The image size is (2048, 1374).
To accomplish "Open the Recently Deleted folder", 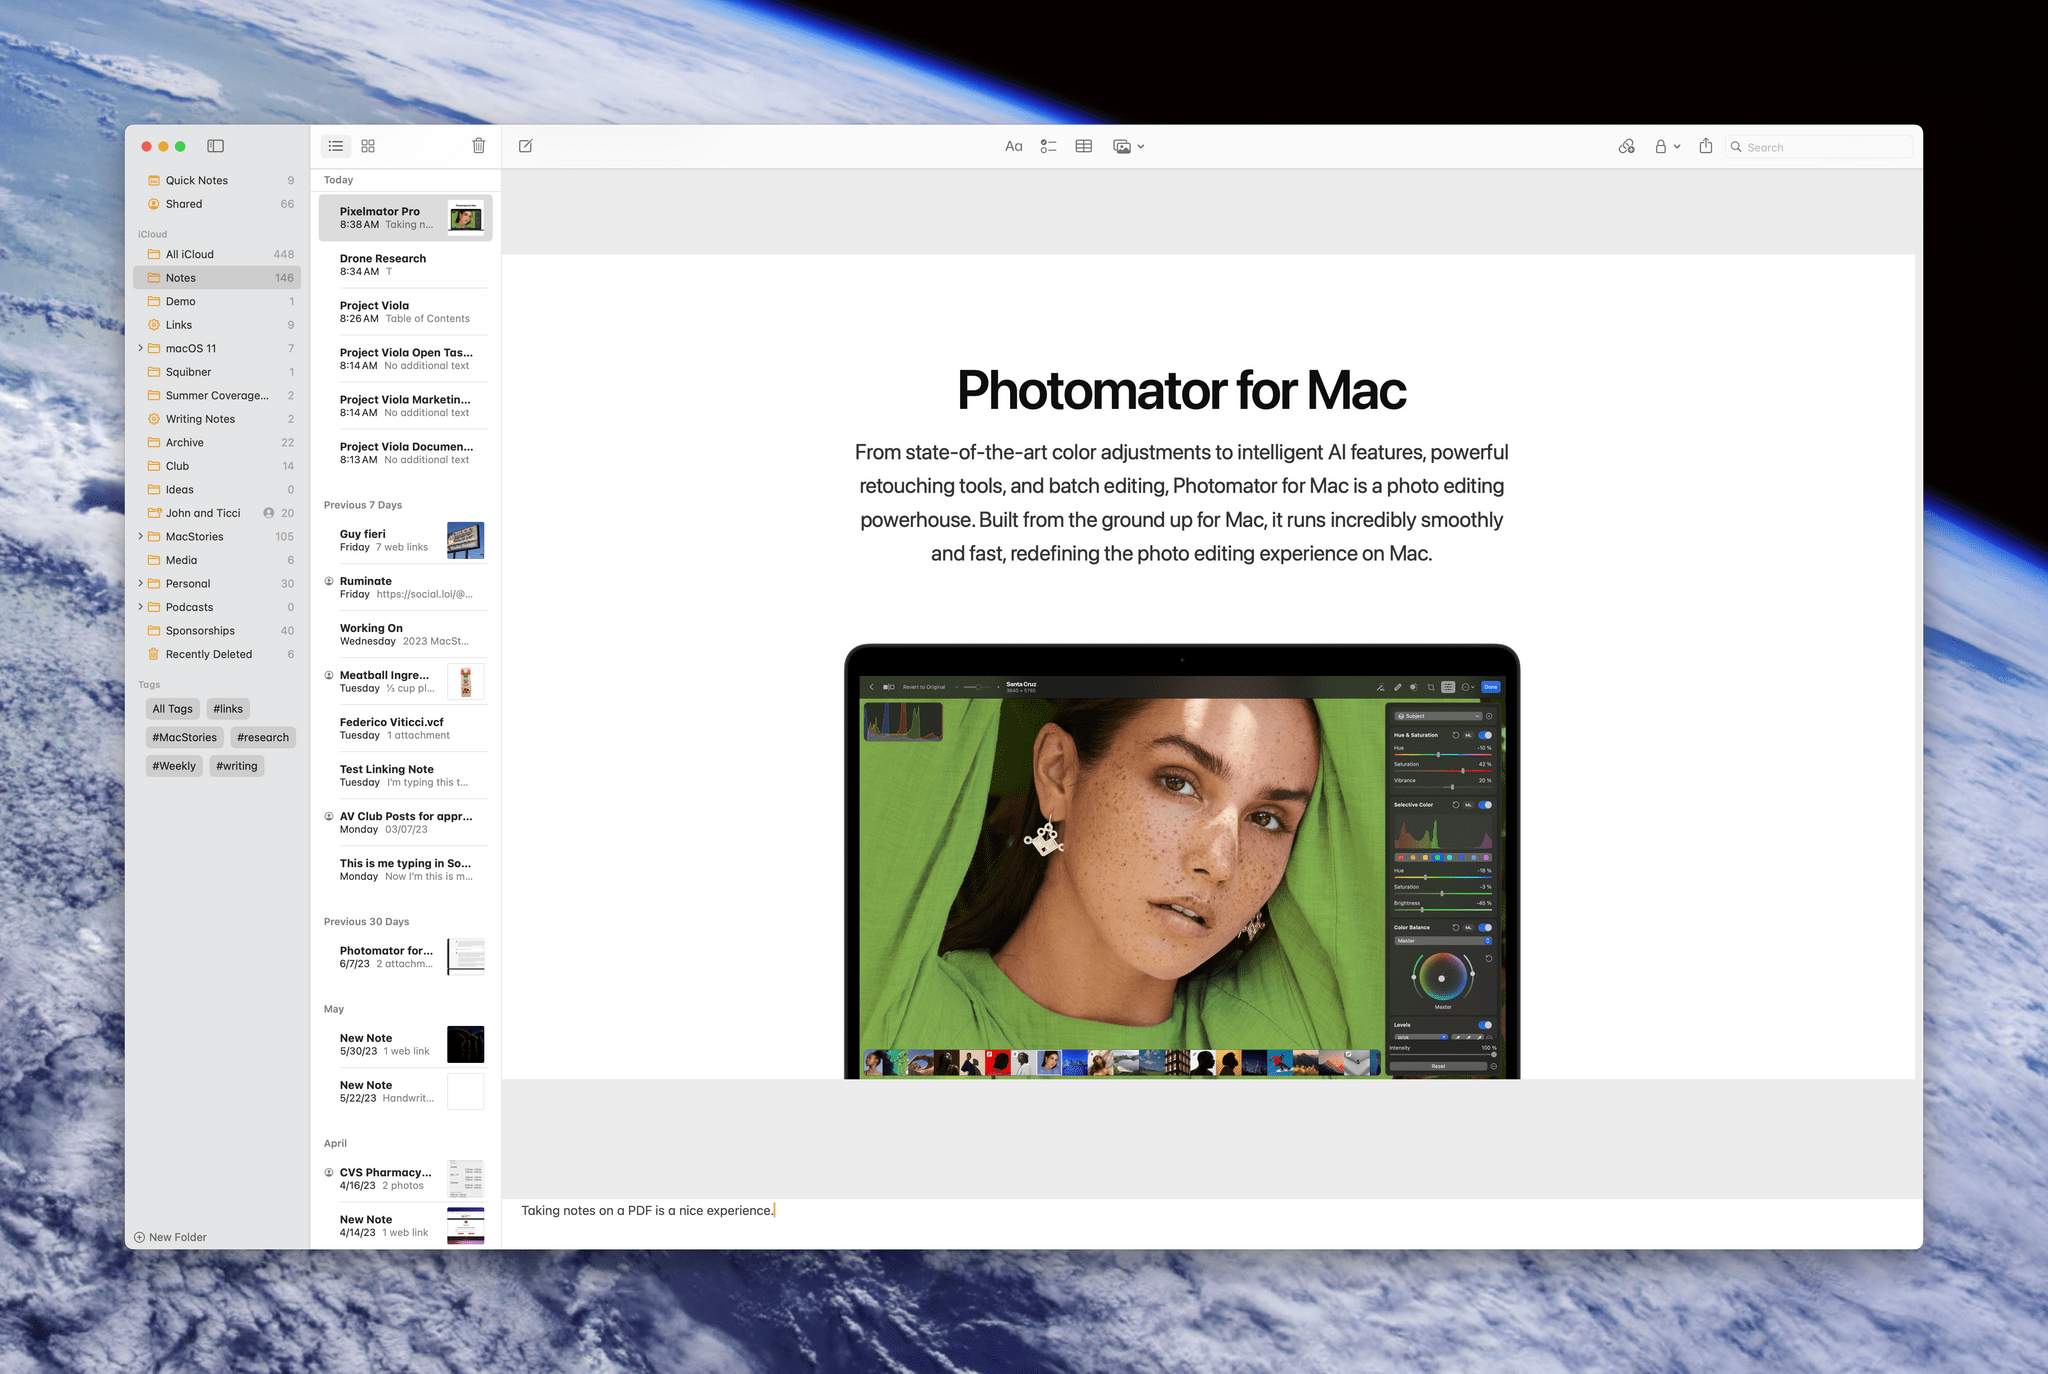I will coord(217,655).
